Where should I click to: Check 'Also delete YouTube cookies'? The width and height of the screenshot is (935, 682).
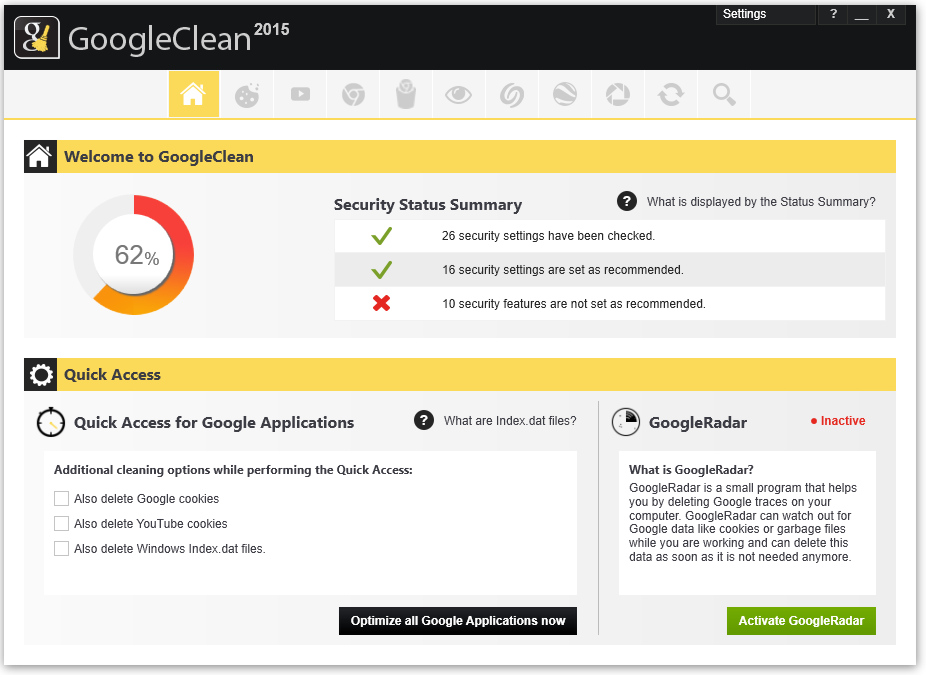click(x=61, y=523)
